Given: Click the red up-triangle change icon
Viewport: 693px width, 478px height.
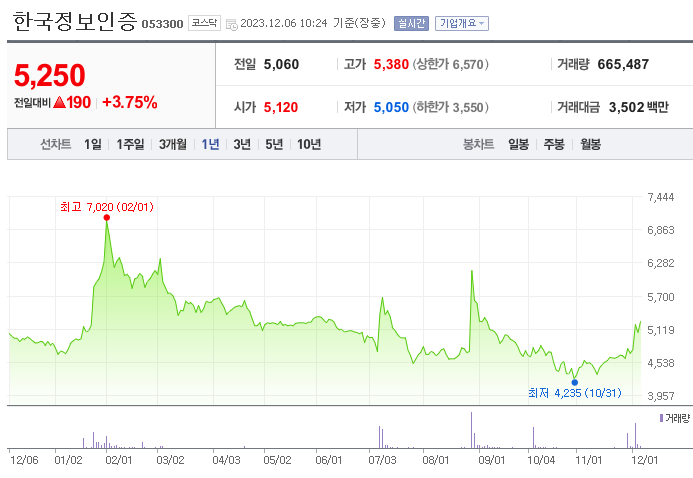Looking at the screenshot, I should tap(59, 102).
